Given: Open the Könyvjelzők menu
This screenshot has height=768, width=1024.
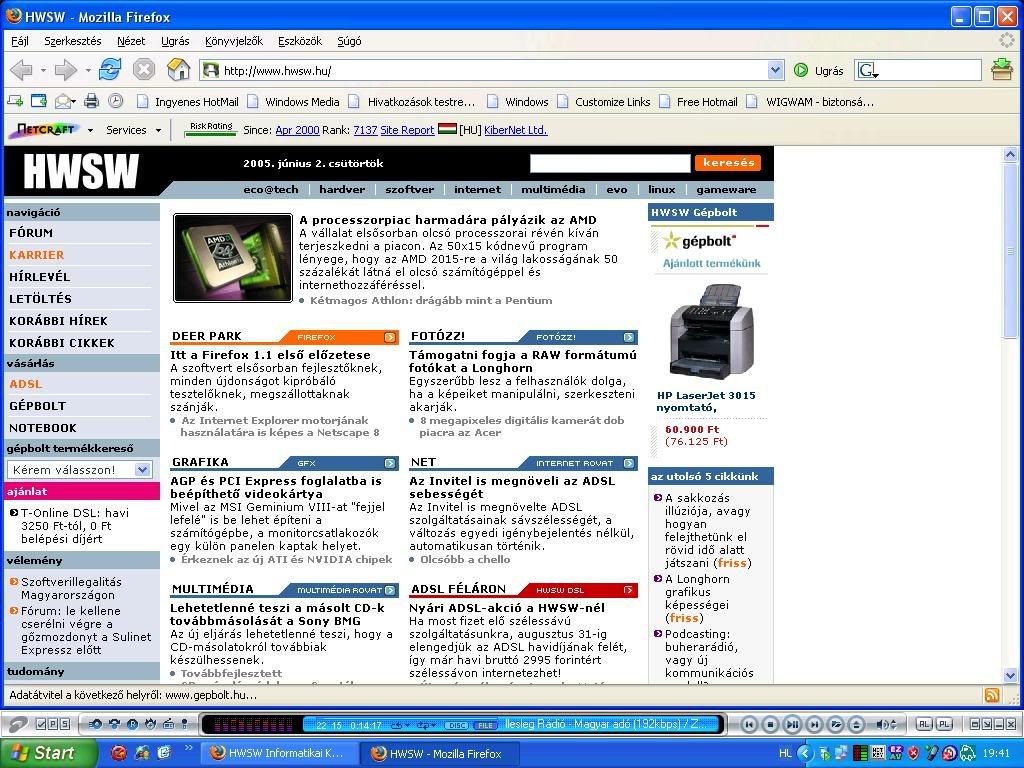Looking at the screenshot, I should tap(233, 41).
